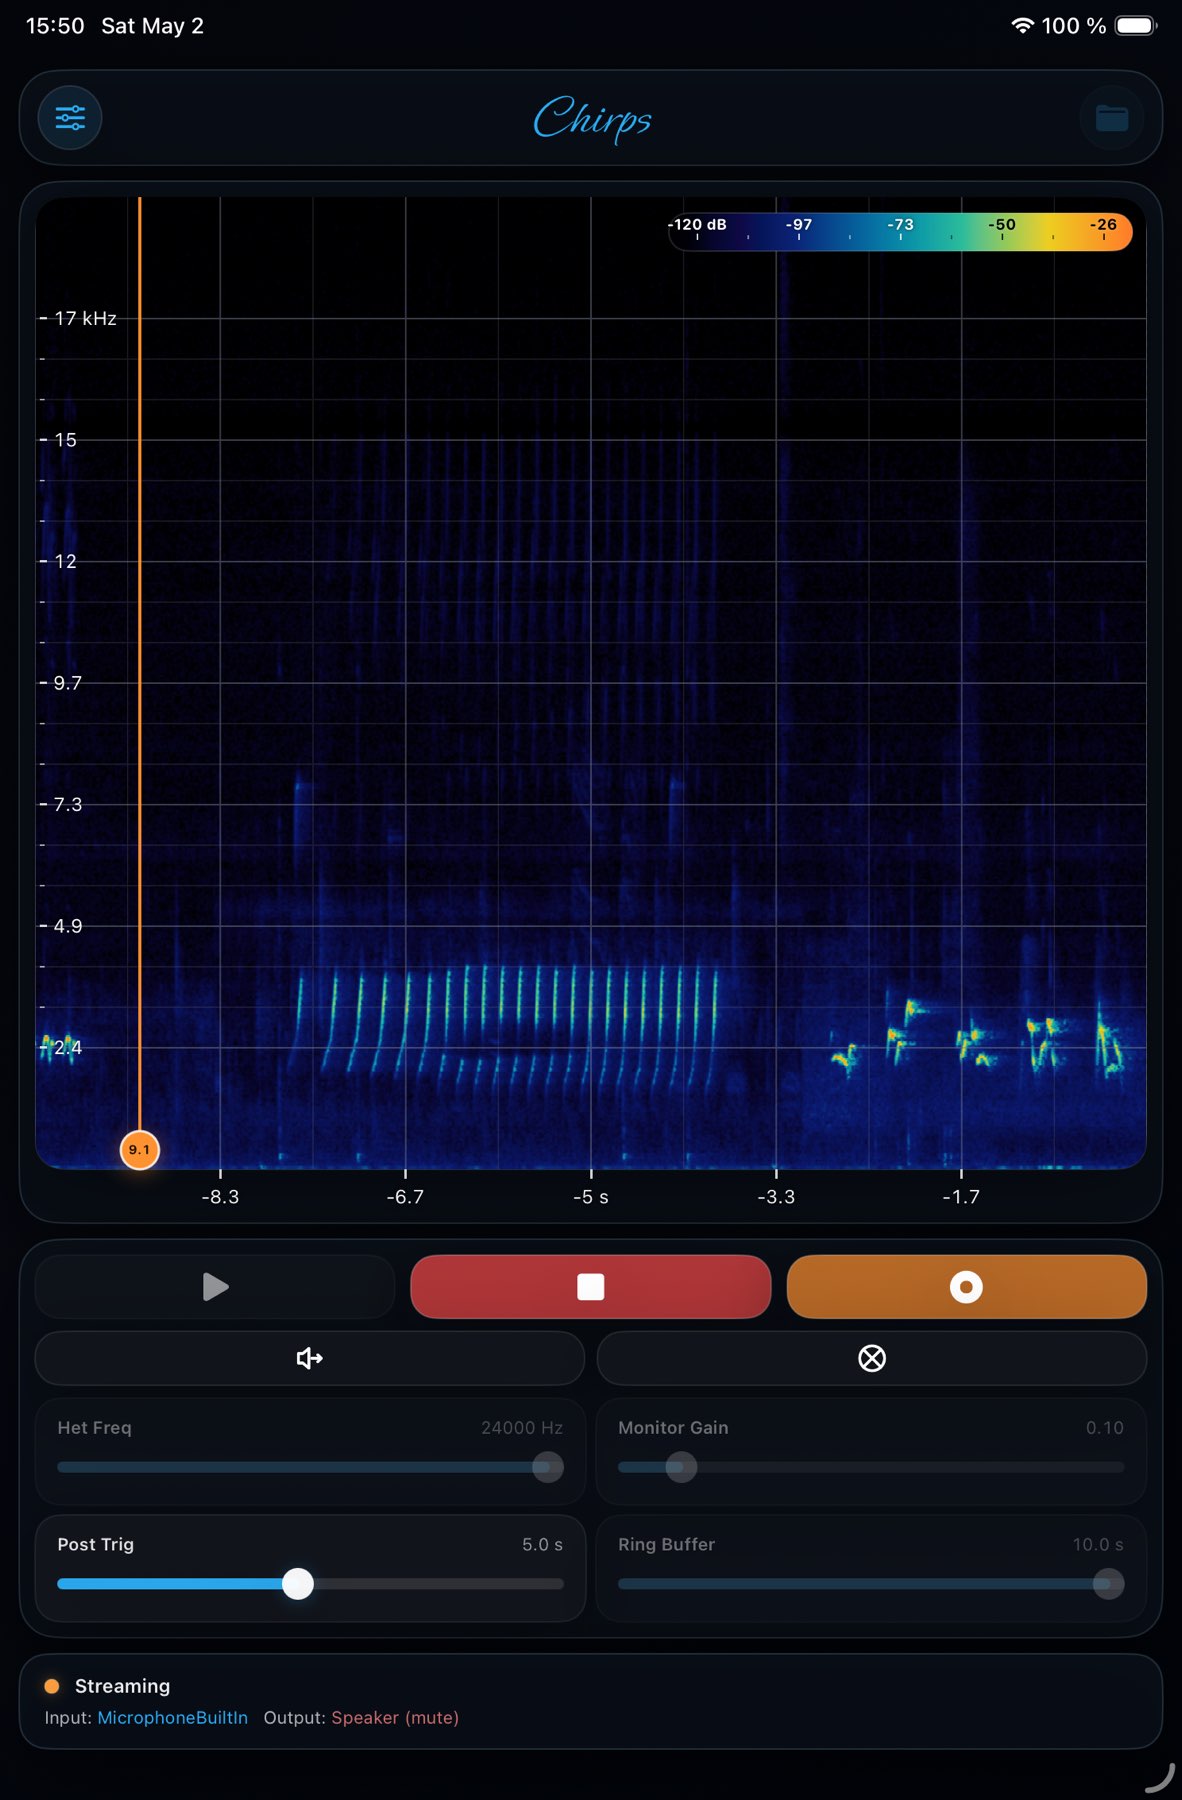Adjust the Post Trig slider thumb

tap(298, 1584)
